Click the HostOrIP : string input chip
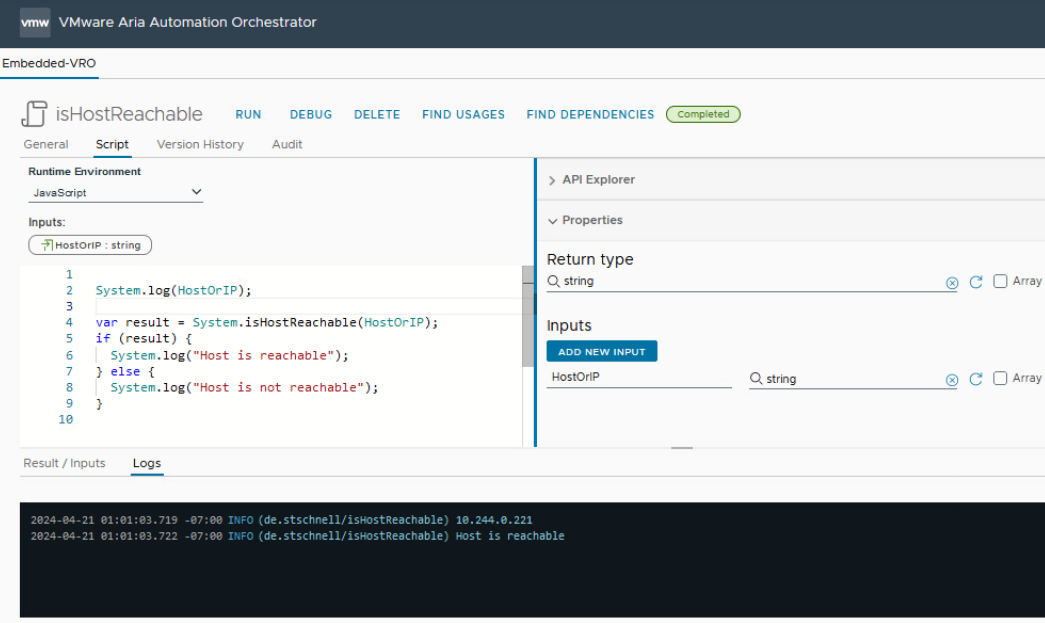This screenshot has height=623, width=1045. tap(90, 245)
